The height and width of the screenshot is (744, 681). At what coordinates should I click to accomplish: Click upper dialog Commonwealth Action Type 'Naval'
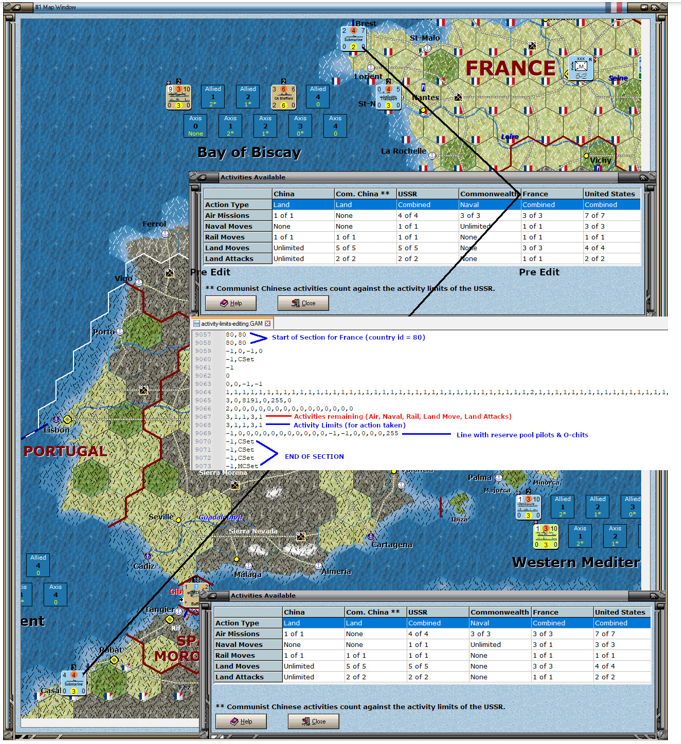coord(469,205)
